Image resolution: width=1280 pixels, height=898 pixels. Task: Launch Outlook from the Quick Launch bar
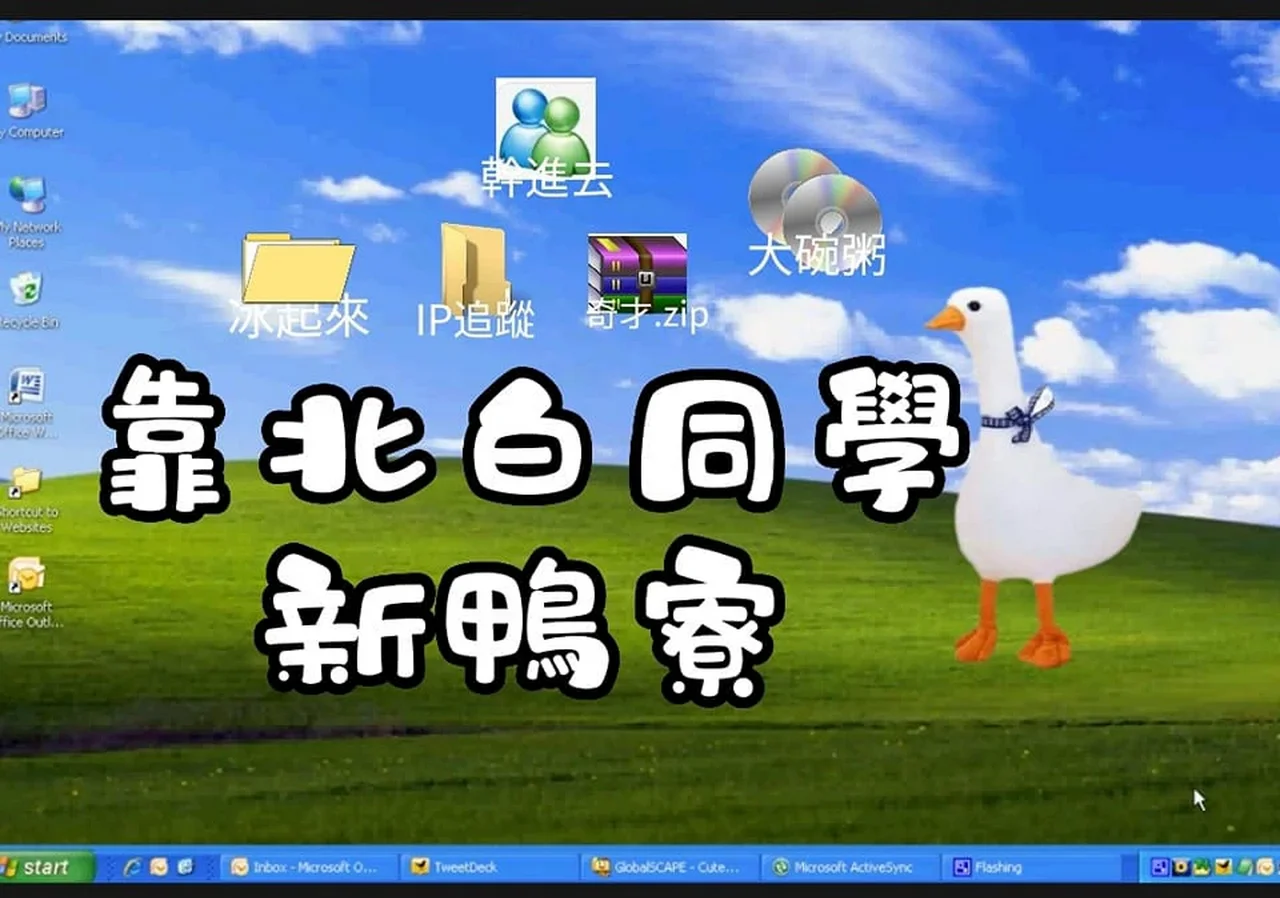pos(158,867)
